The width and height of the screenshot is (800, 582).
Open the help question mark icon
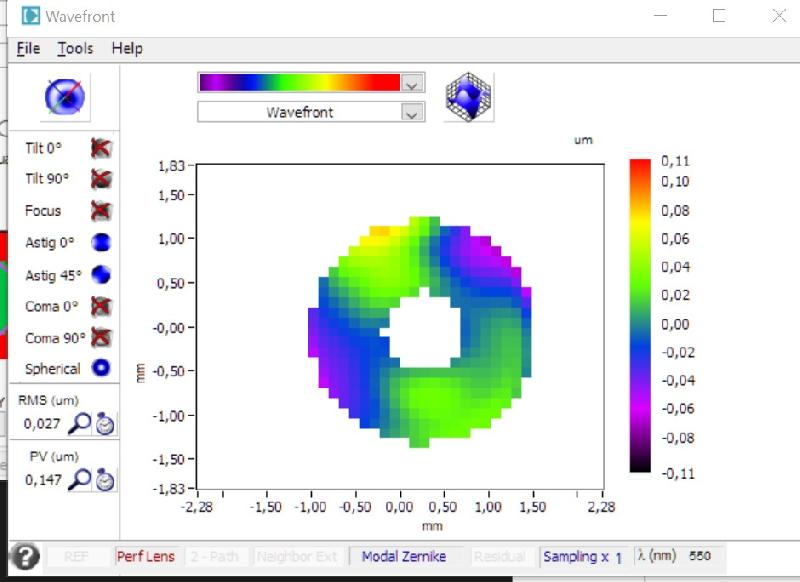25,556
